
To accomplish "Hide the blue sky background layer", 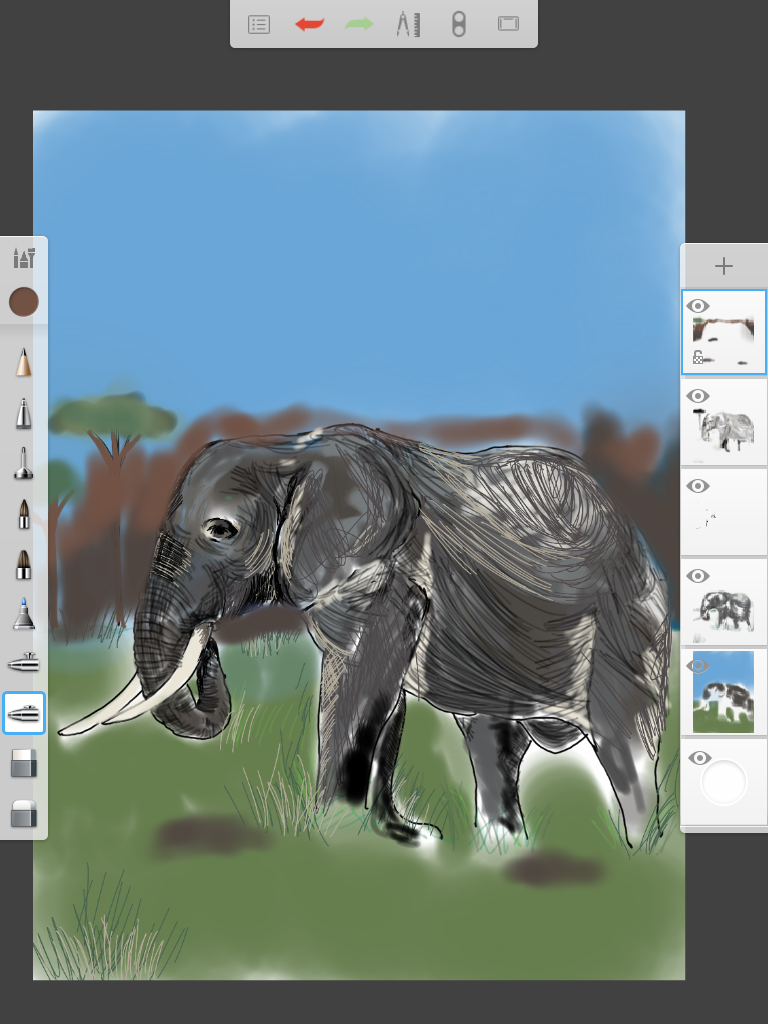I will tap(698, 665).
